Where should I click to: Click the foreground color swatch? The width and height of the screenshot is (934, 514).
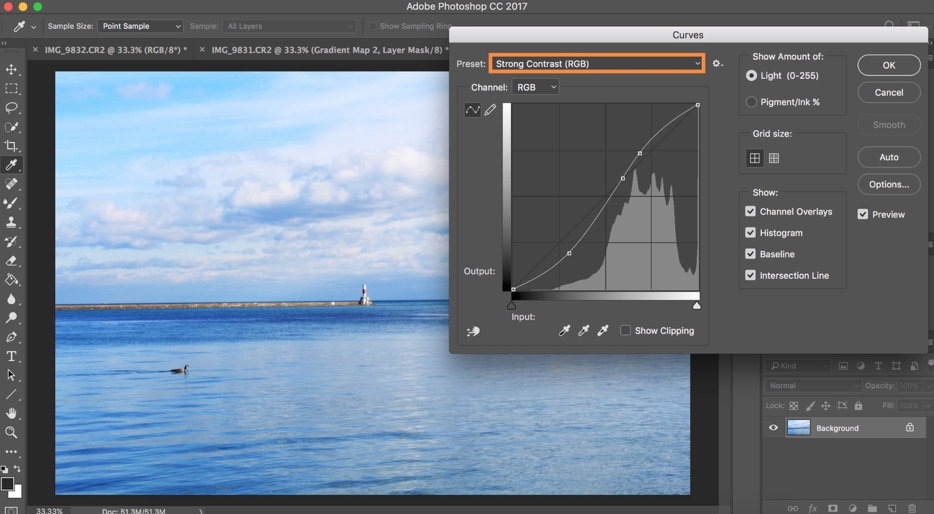click(7, 483)
